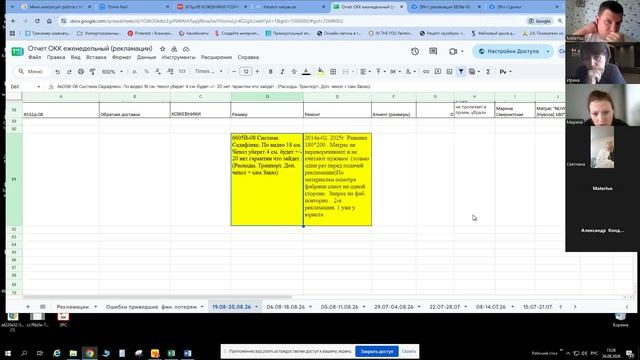640x360 pixels.
Task: Open the name box D61 dropdown
Action: coord(38,87)
